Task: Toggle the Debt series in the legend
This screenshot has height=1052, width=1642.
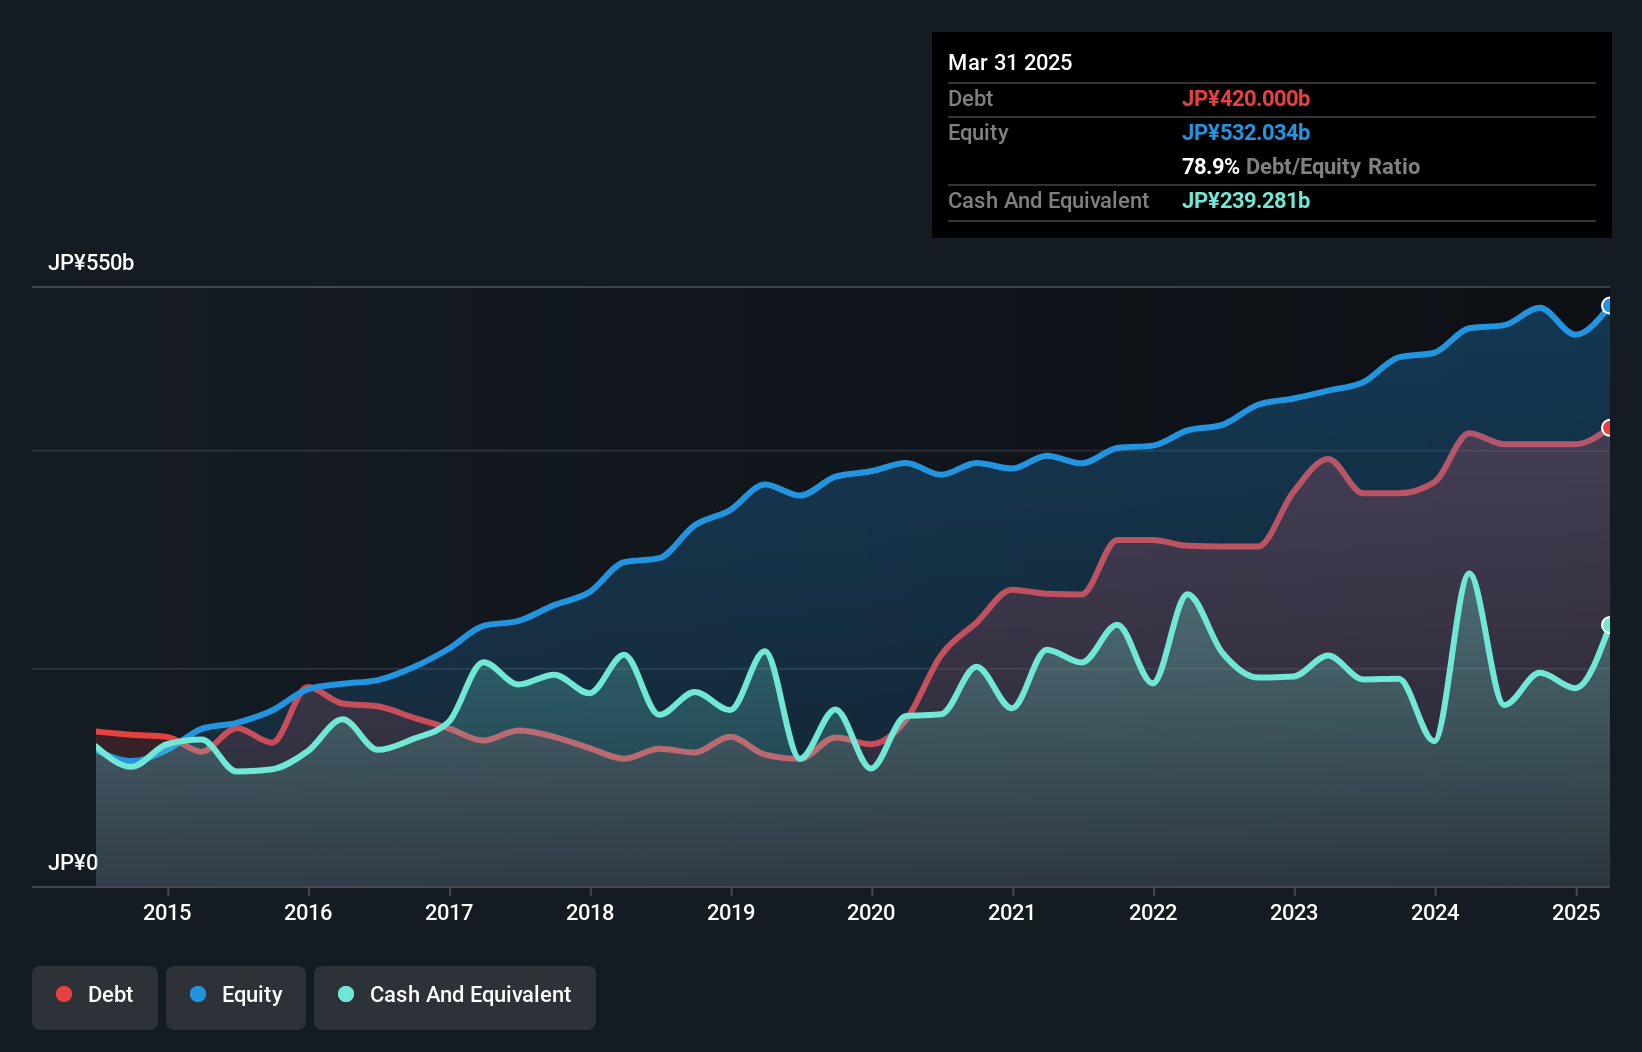Action: pyautogui.click(x=95, y=995)
